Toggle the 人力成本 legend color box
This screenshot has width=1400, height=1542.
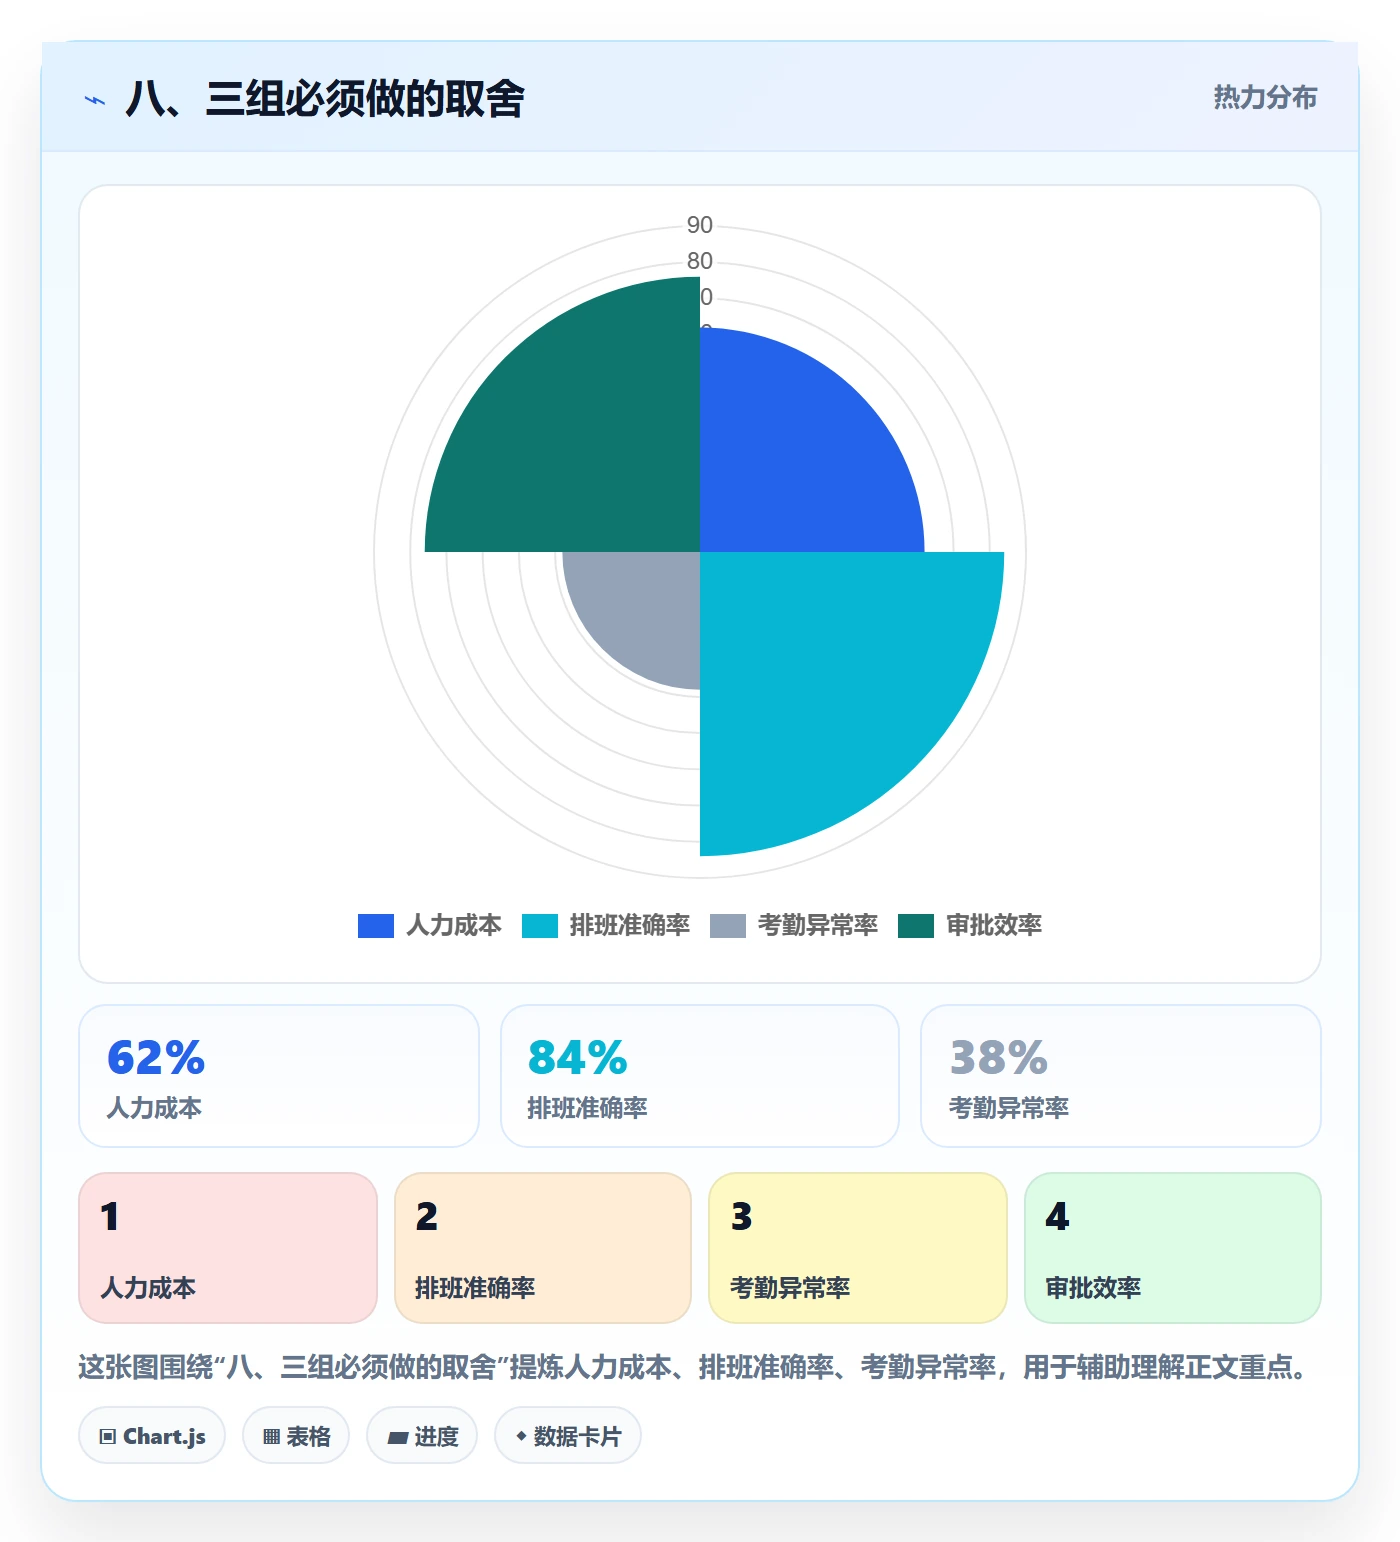(x=376, y=926)
